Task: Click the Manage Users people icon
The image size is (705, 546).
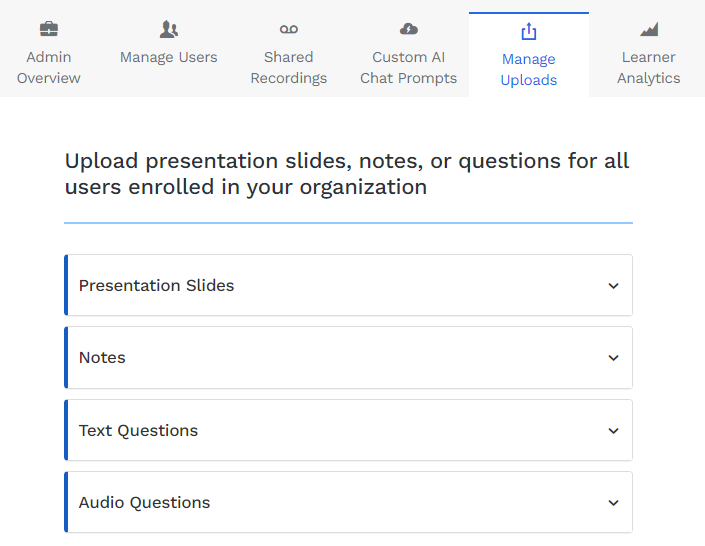Action: coord(169,29)
